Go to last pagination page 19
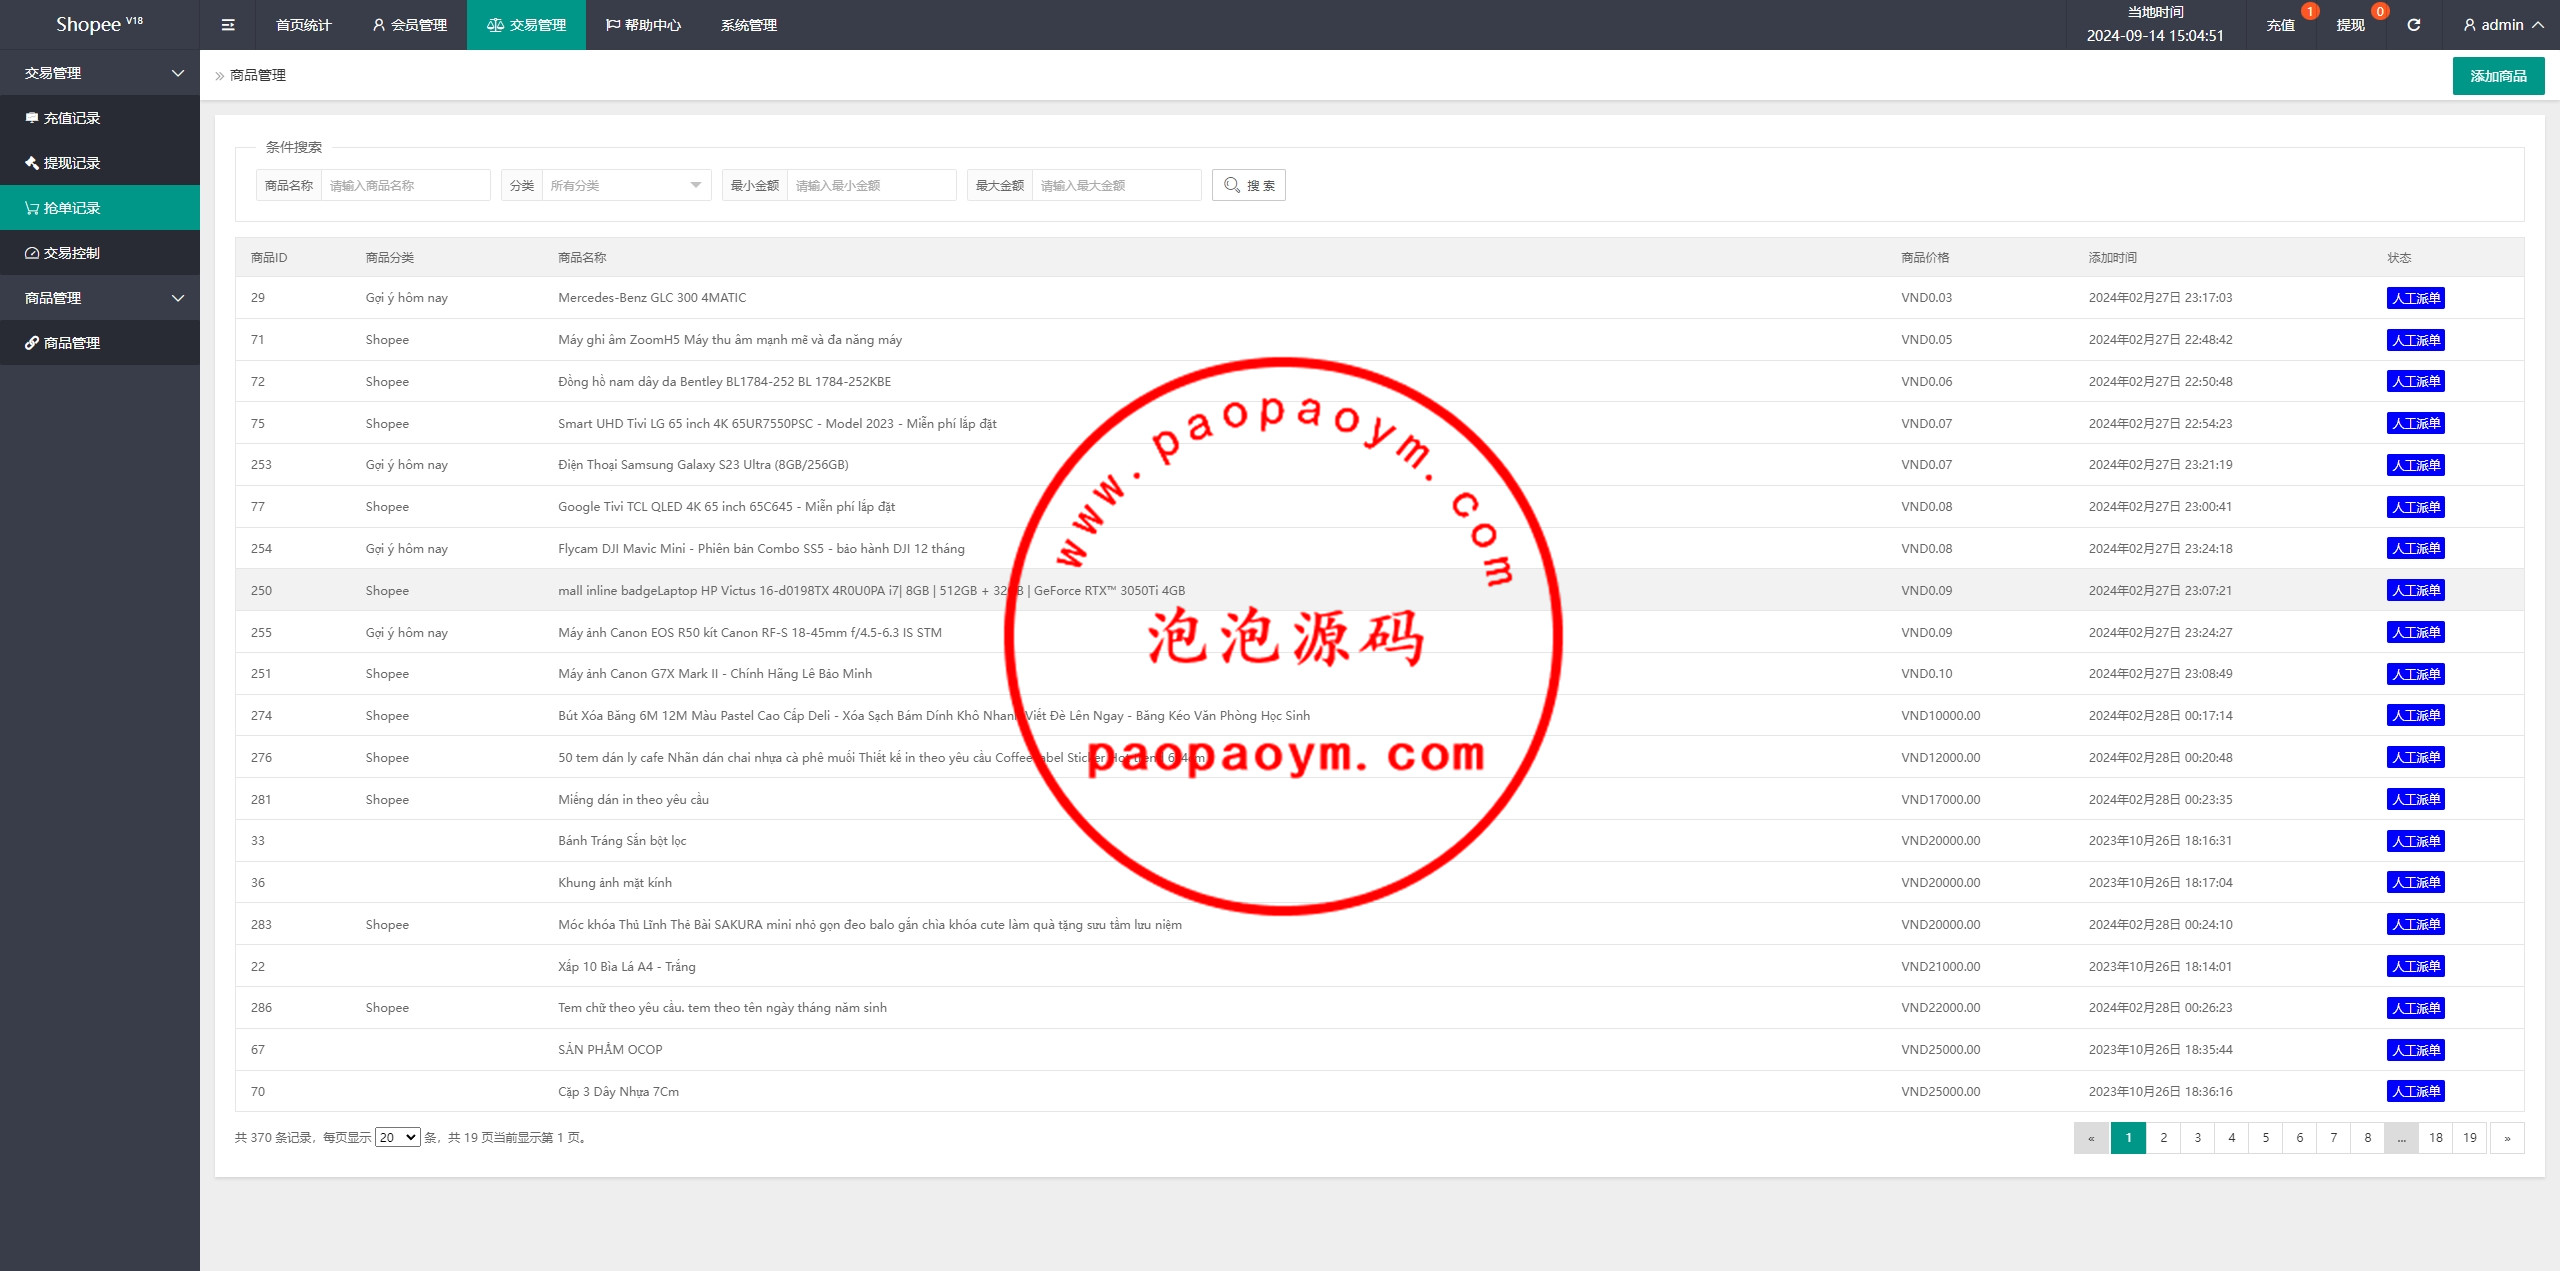The width and height of the screenshot is (2560, 1271). [x=2469, y=1138]
